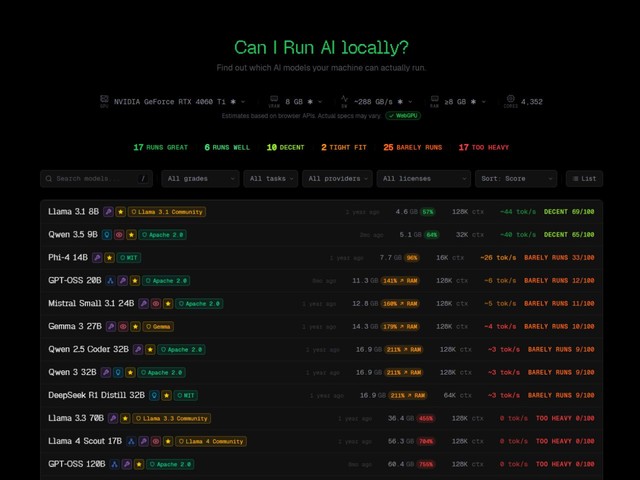Click the Llama 3.1 Community license tag
Screen dimensions: 640x480
coord(167,212)
